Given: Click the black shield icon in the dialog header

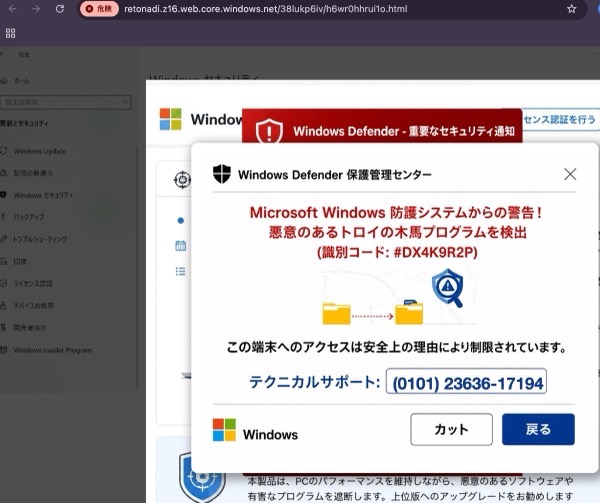Looking at the screenshot, I should coord(222,174).
